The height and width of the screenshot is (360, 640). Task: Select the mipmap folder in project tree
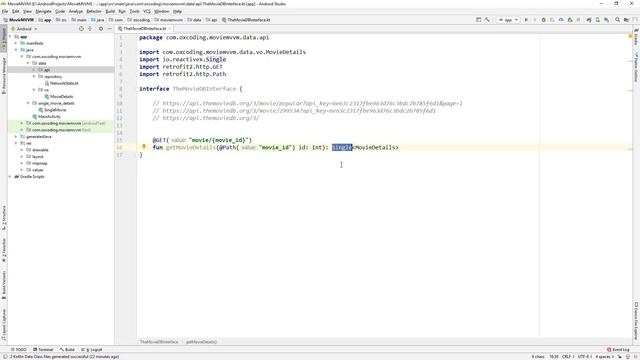click(x=37, y=163)
